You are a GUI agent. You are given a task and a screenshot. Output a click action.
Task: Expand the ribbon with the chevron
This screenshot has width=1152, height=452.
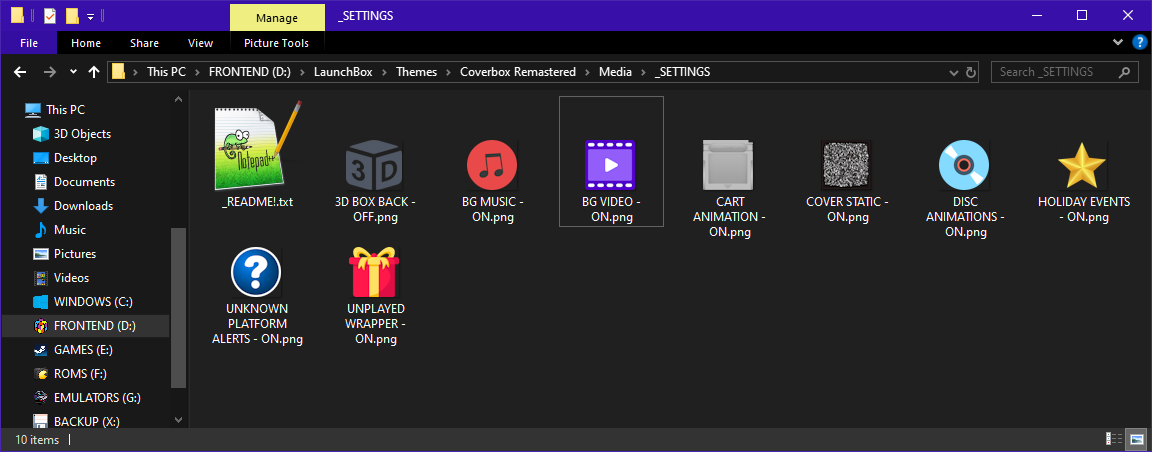point(1117,43)
